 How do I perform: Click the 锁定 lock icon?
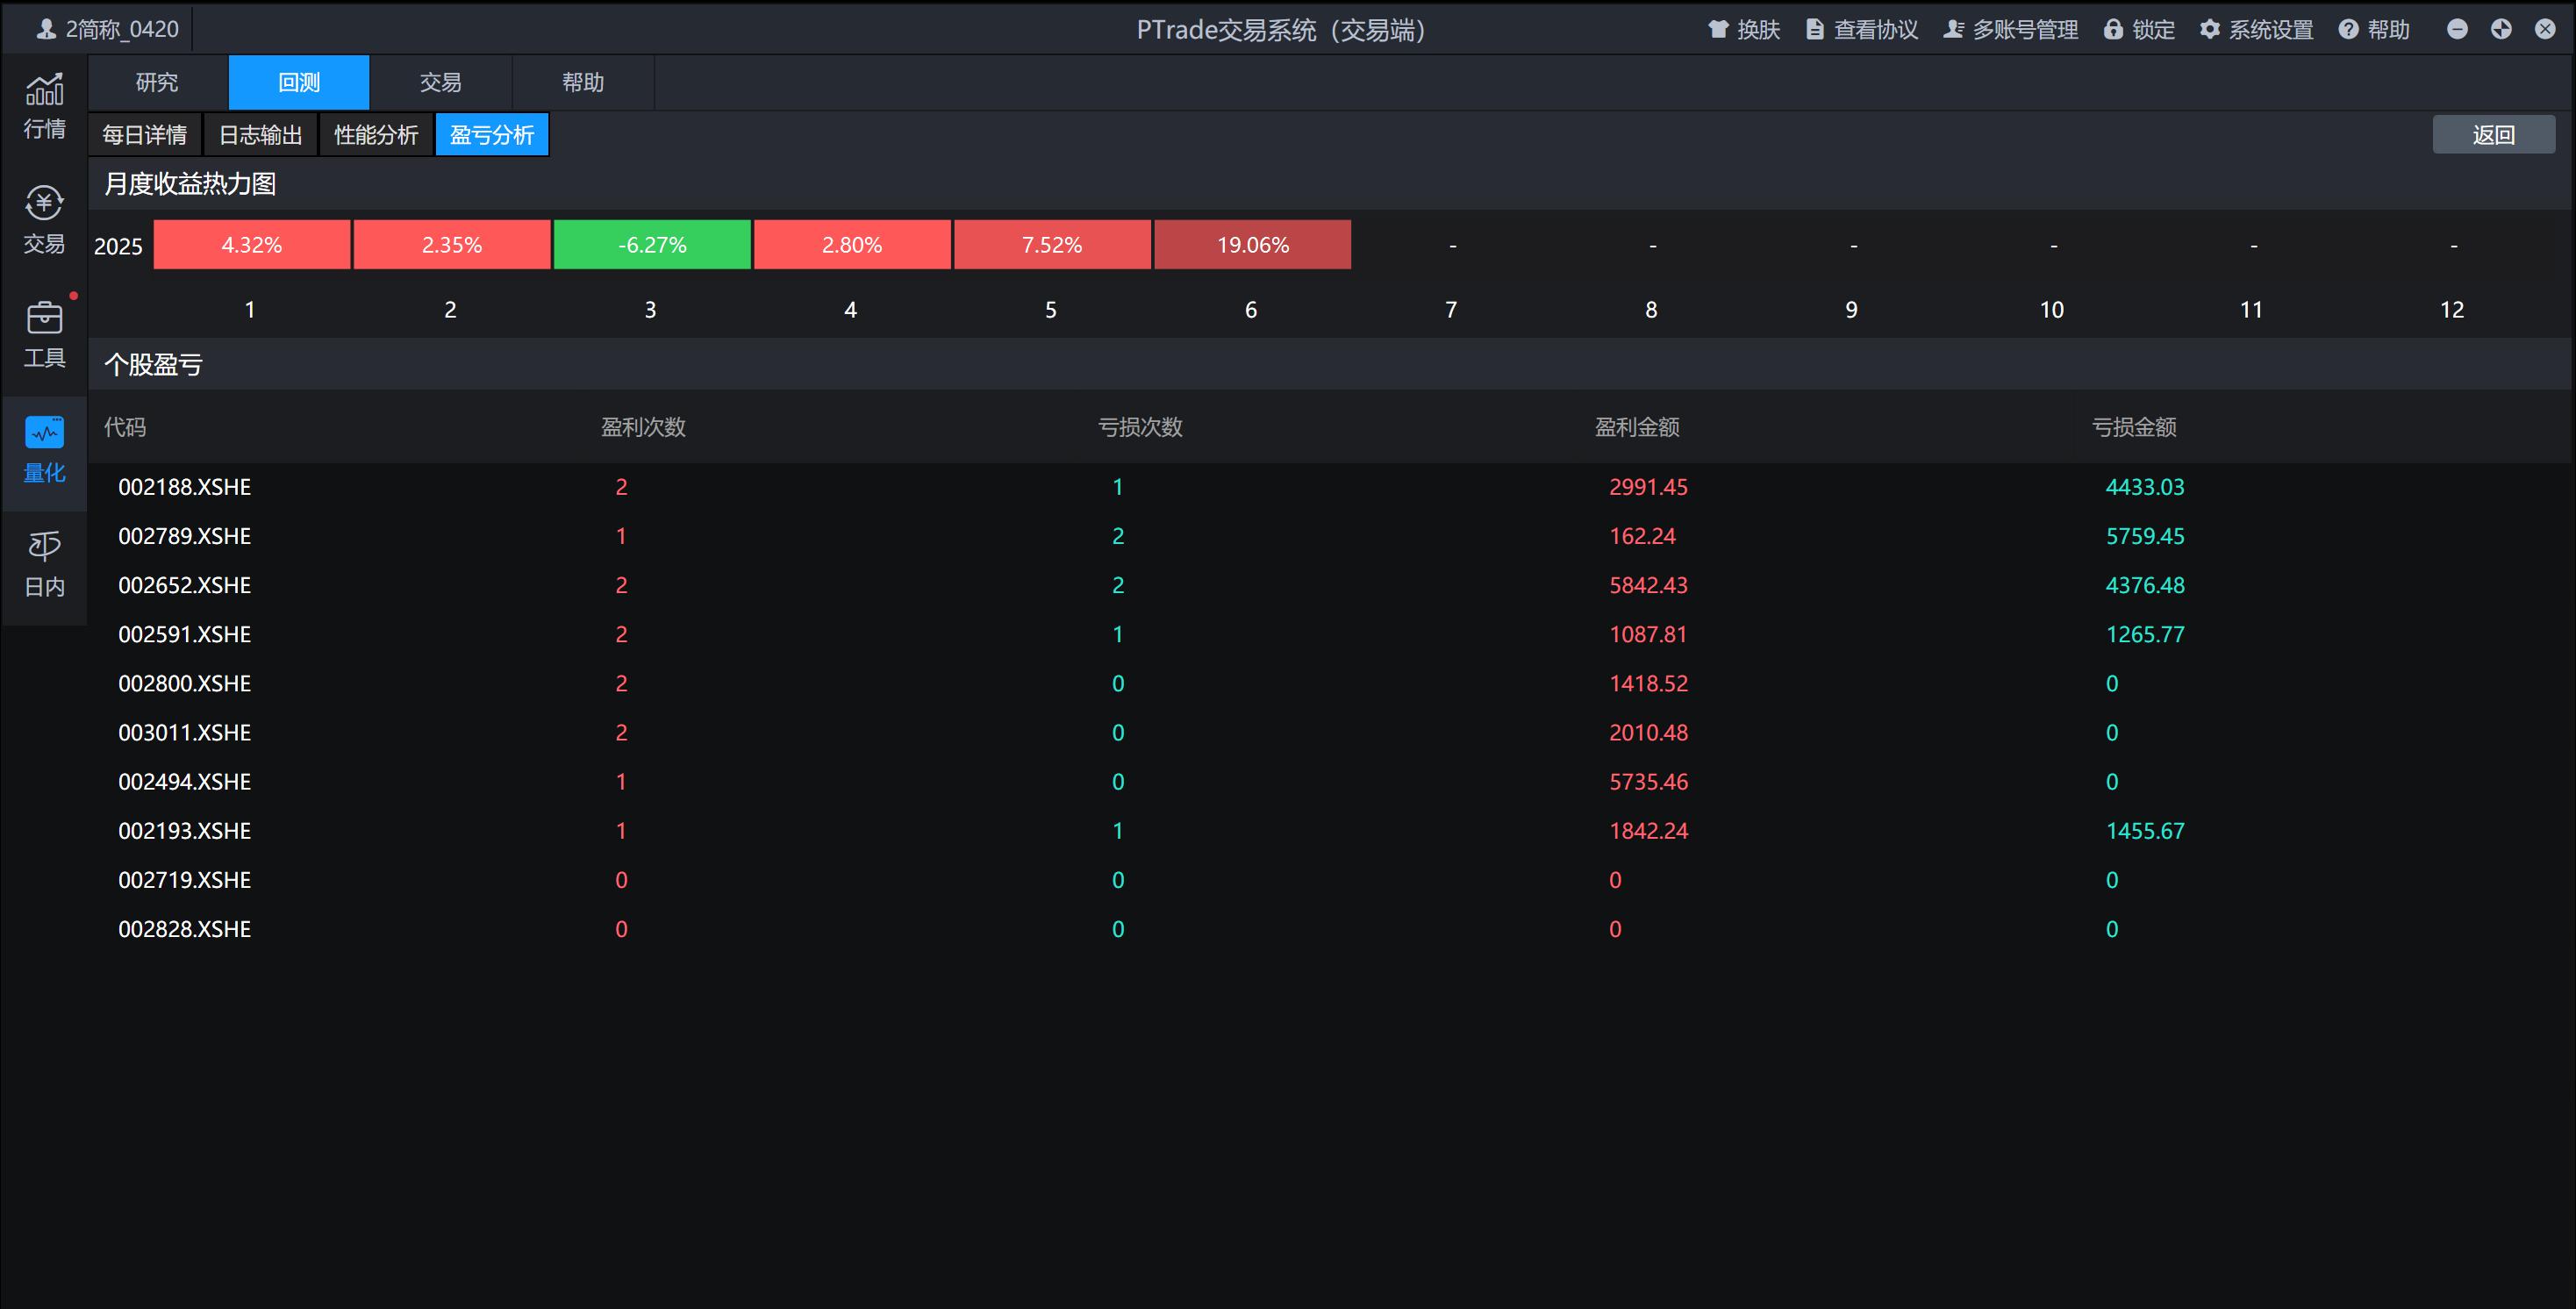click(2113, 29)
